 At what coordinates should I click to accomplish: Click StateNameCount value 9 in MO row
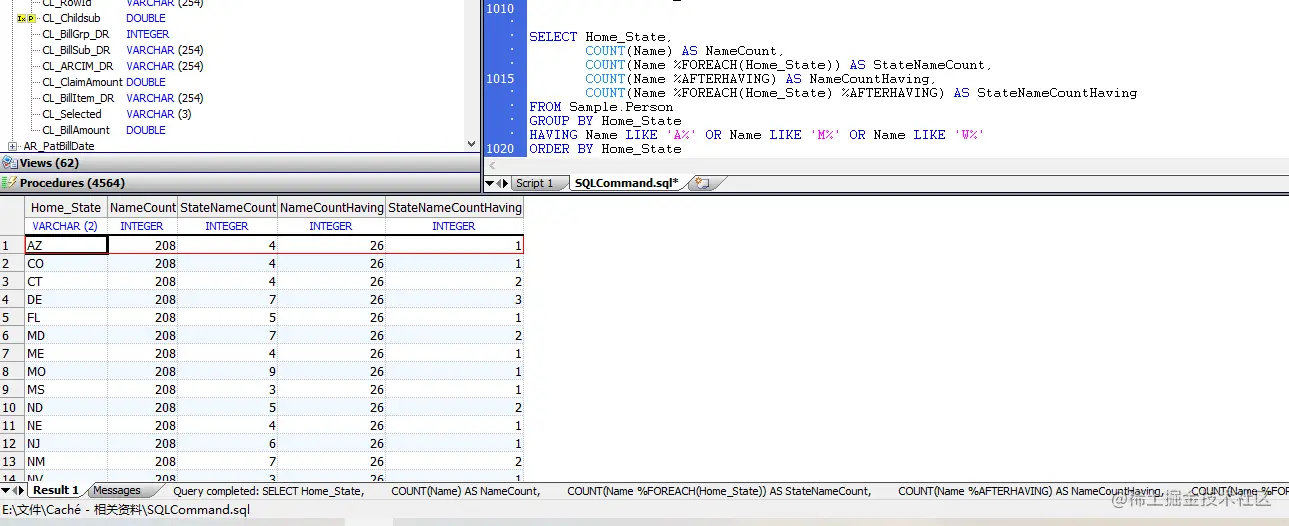pyautogui.click(x=227, y=371)
